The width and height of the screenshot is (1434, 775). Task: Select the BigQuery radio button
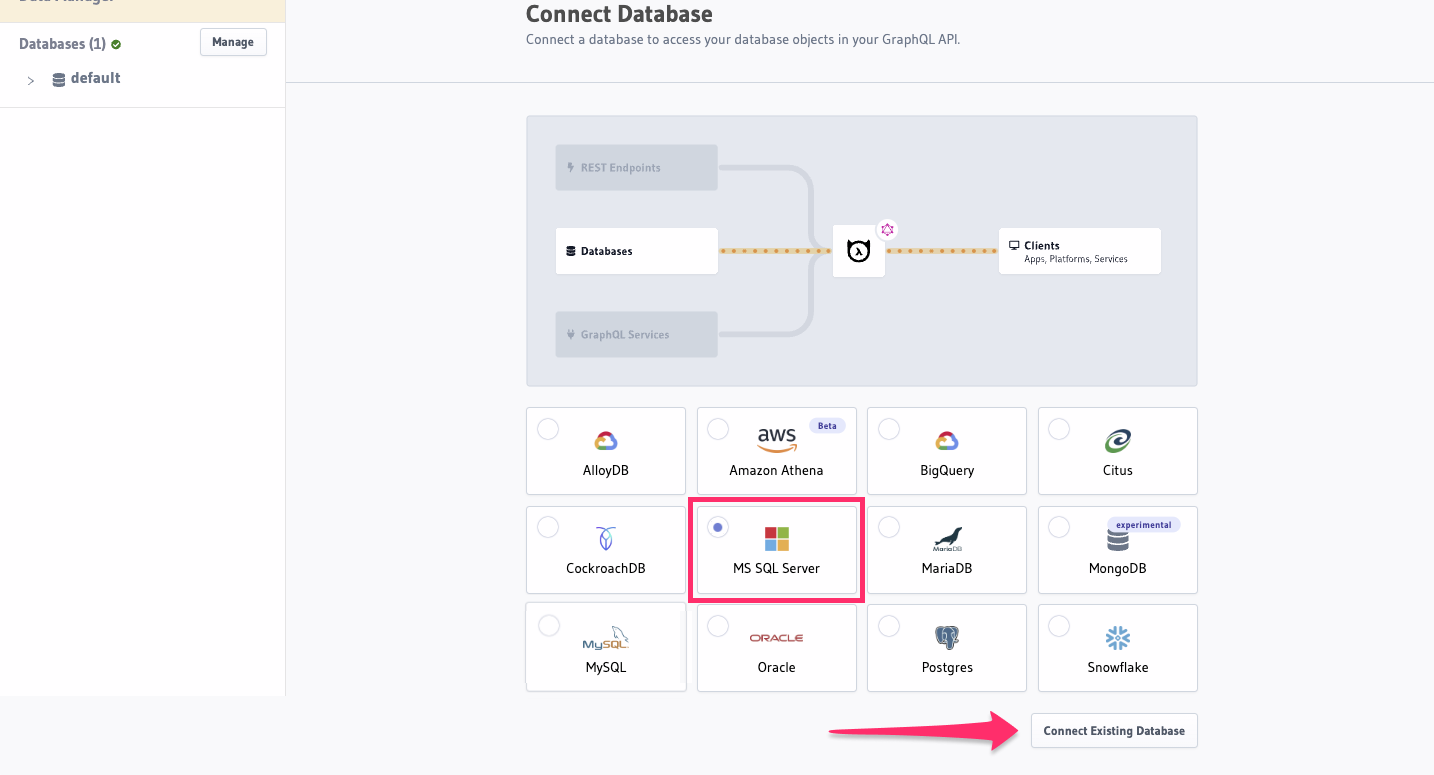coord(889,429)
